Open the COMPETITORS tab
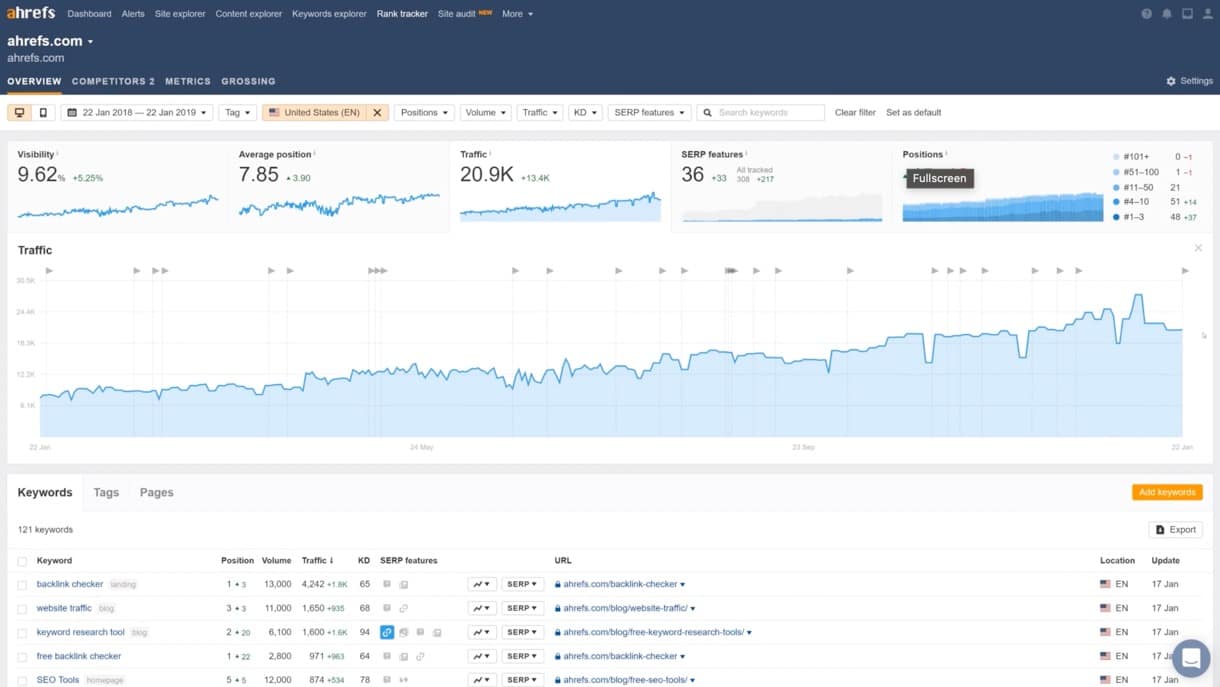Image resolution: width=1220 pixels, height=687 pixels. 112,81
